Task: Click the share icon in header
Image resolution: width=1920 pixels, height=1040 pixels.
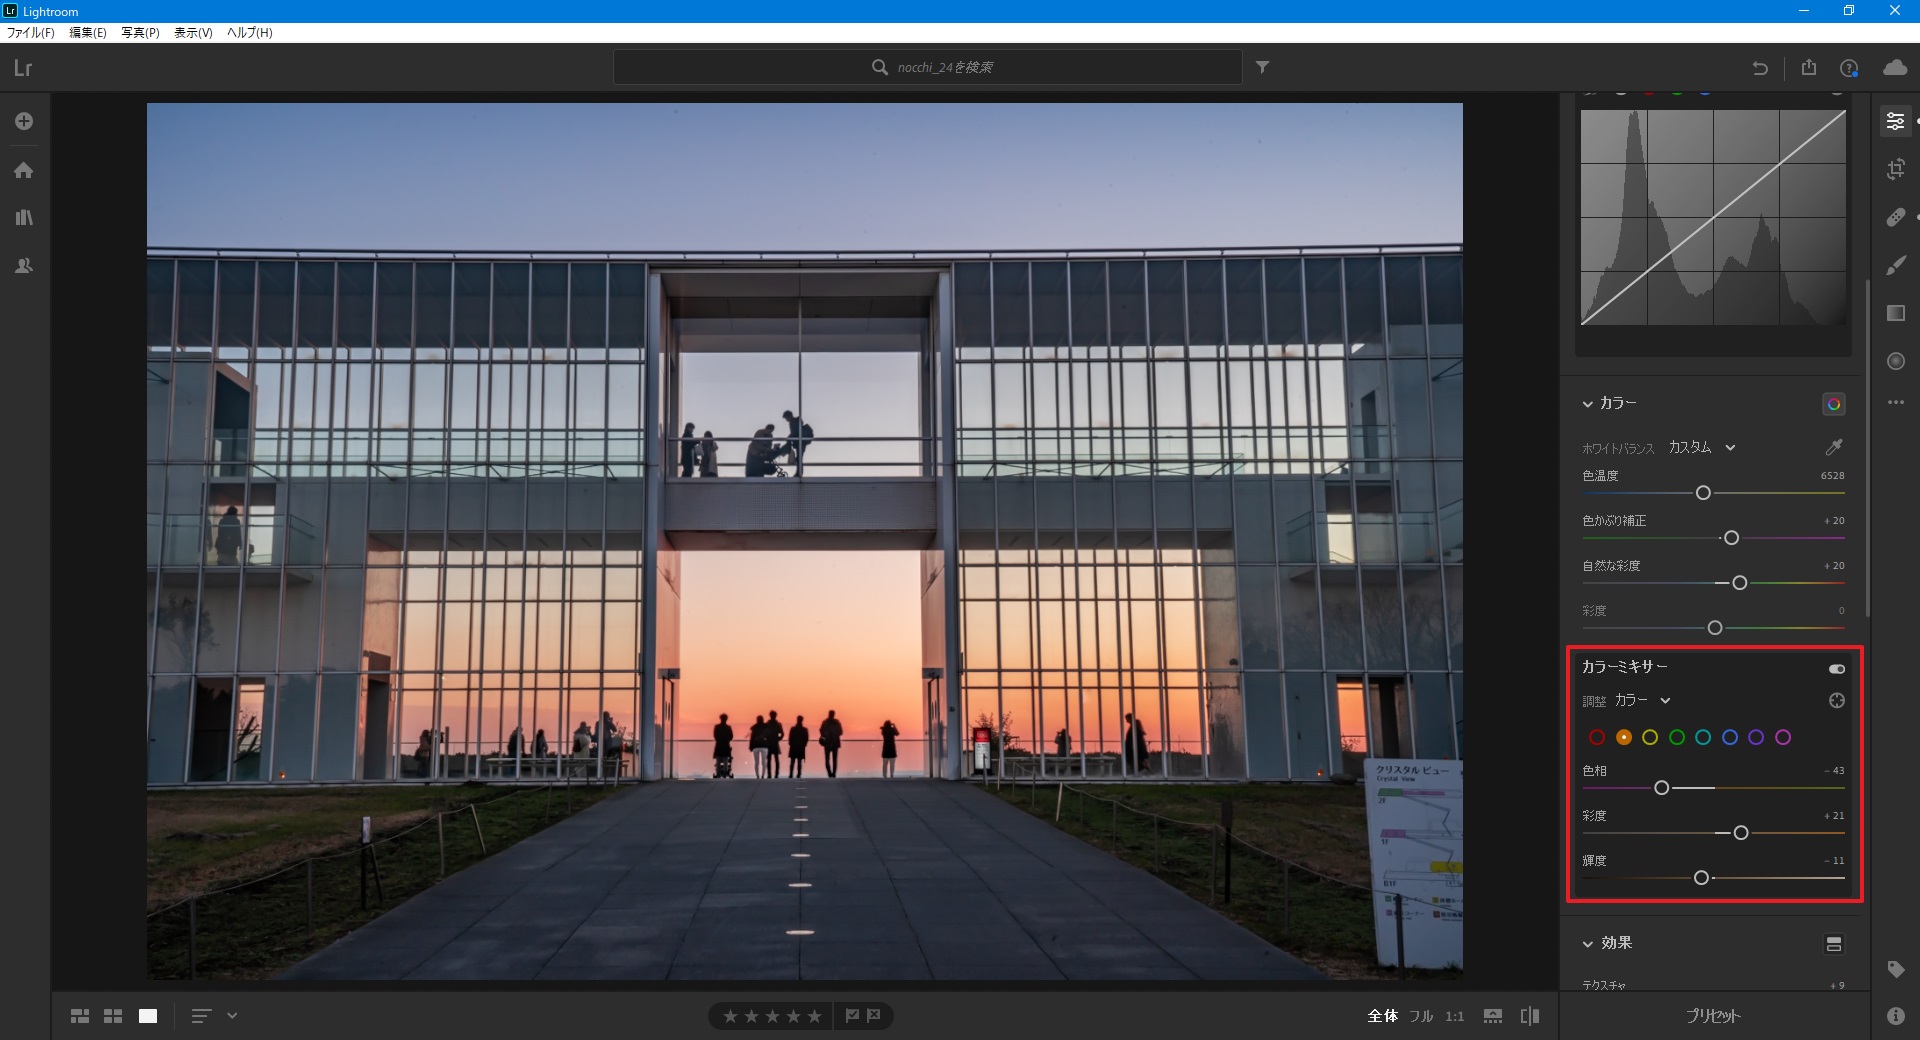Action: click(x=1808, y=67)
